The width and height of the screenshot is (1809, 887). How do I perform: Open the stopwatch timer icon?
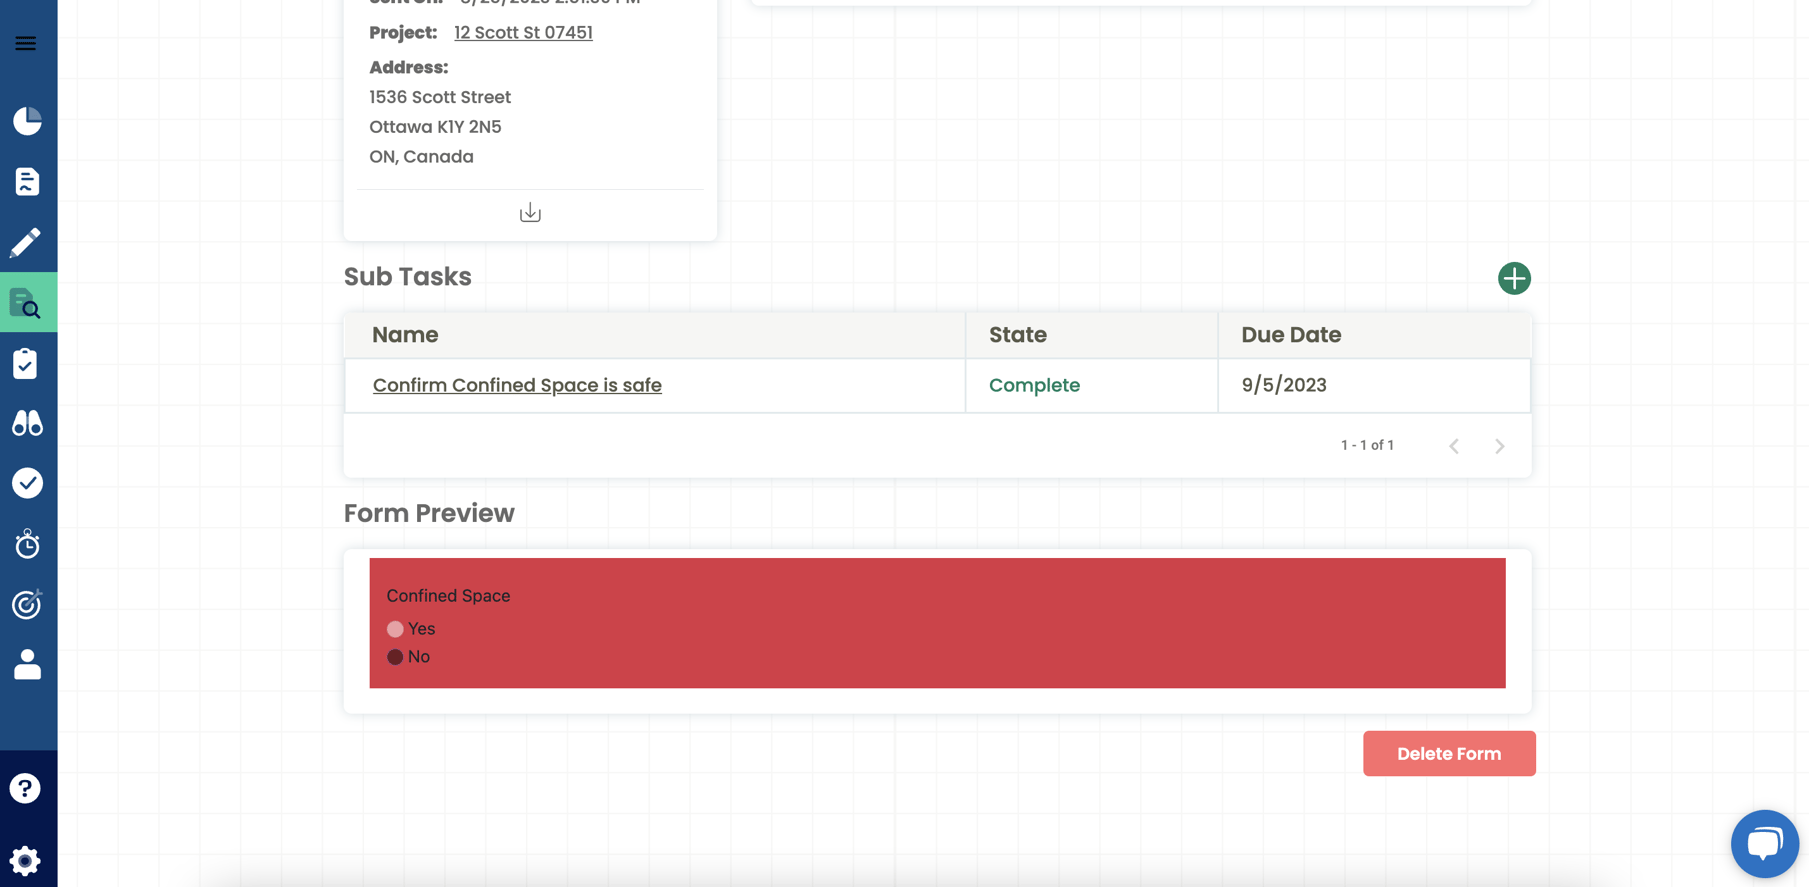(x=27, y=544)
